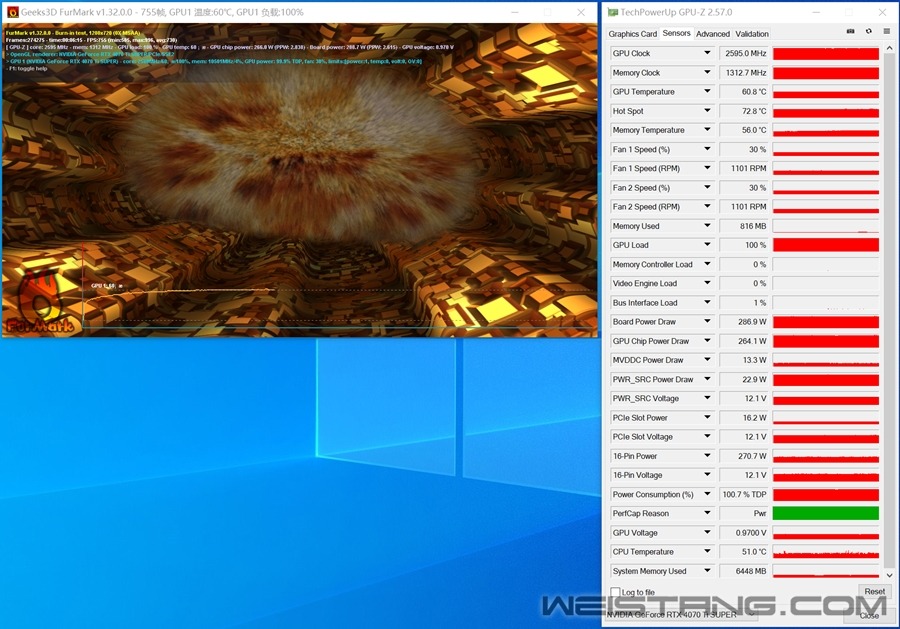Click the Memory Clock value 1312.7 MHz
Screen dimensions: 900x629
pos(744,72)
